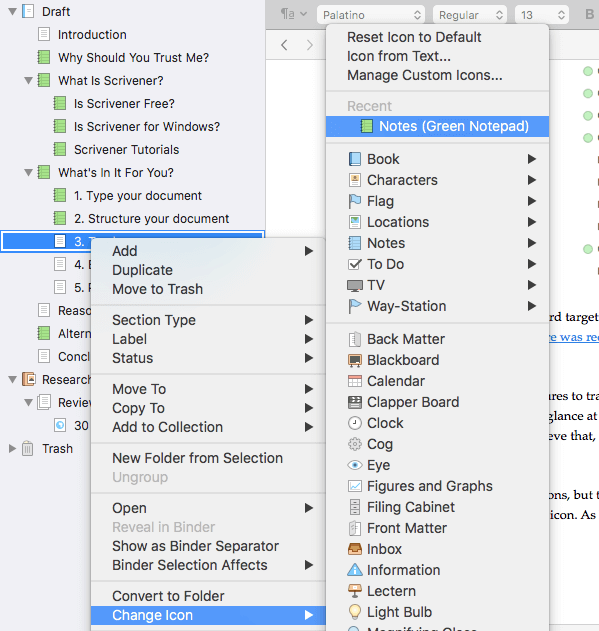Screen dimensions: 599x631
Task: Open the paragraph style preset dropdown
Action: [x=294, y=14]
